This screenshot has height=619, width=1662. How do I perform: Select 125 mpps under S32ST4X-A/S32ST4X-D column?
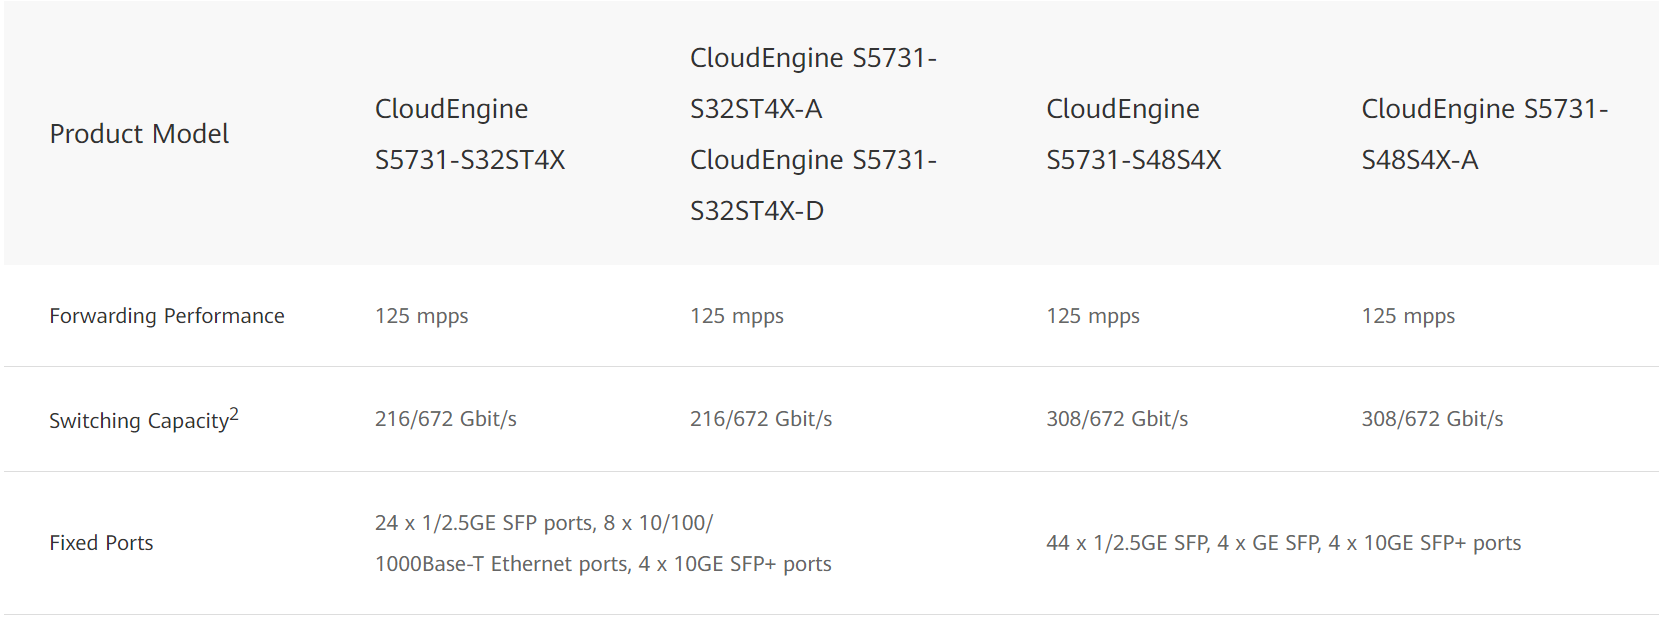pyautogui.click(x=736, y=316)
